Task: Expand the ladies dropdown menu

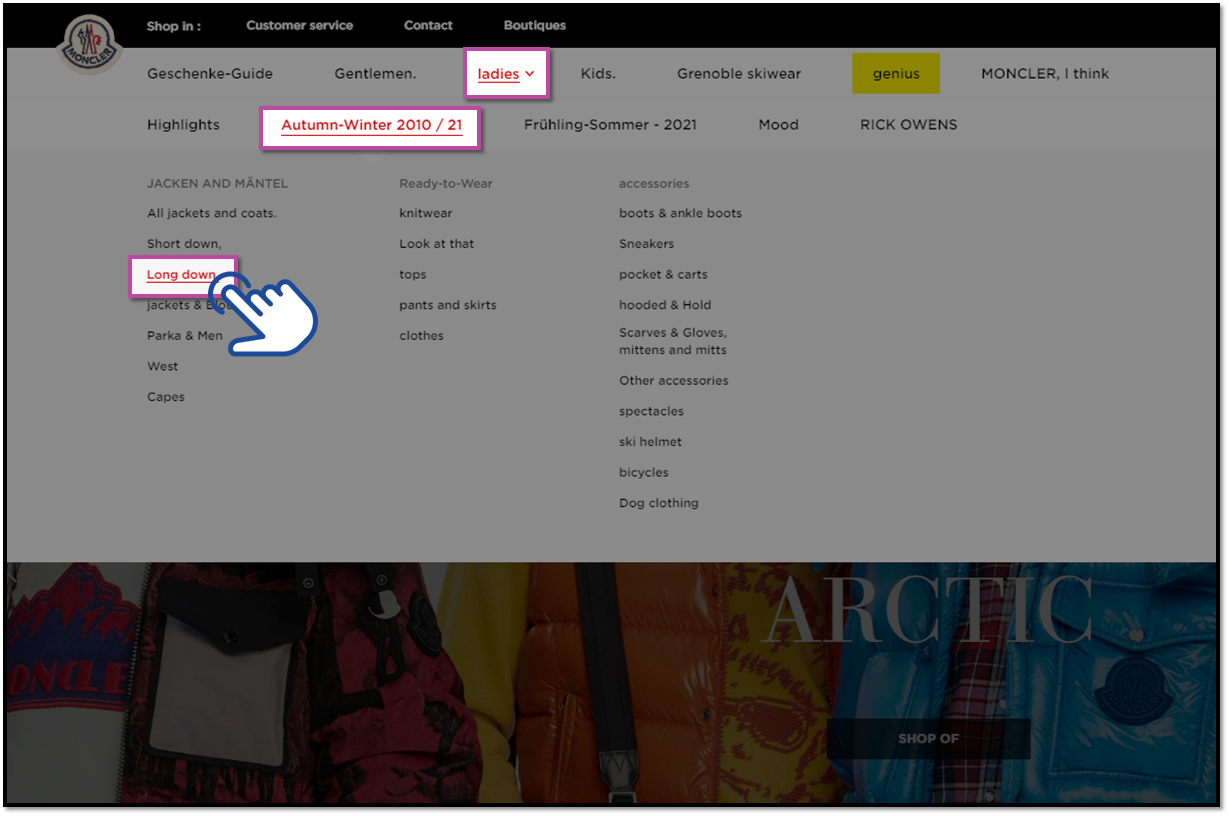Action: pos(506,74)
